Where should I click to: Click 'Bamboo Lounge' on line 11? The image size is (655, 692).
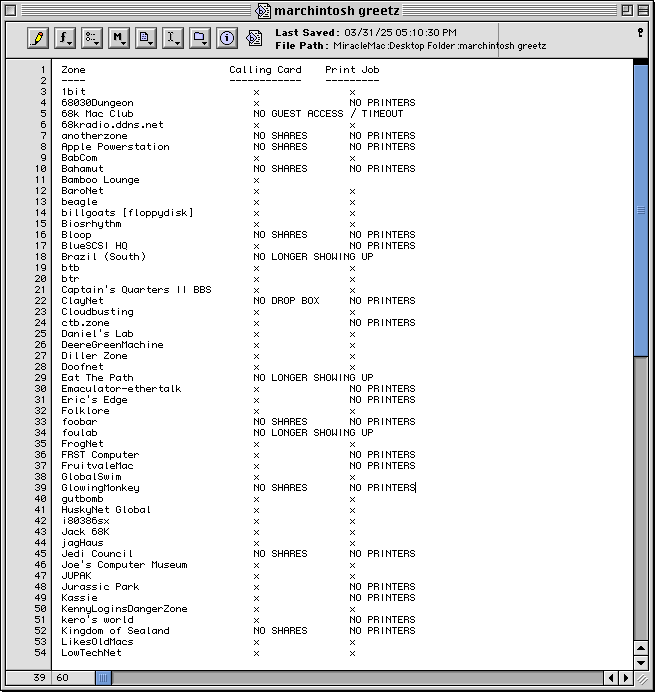pos(100,180)
